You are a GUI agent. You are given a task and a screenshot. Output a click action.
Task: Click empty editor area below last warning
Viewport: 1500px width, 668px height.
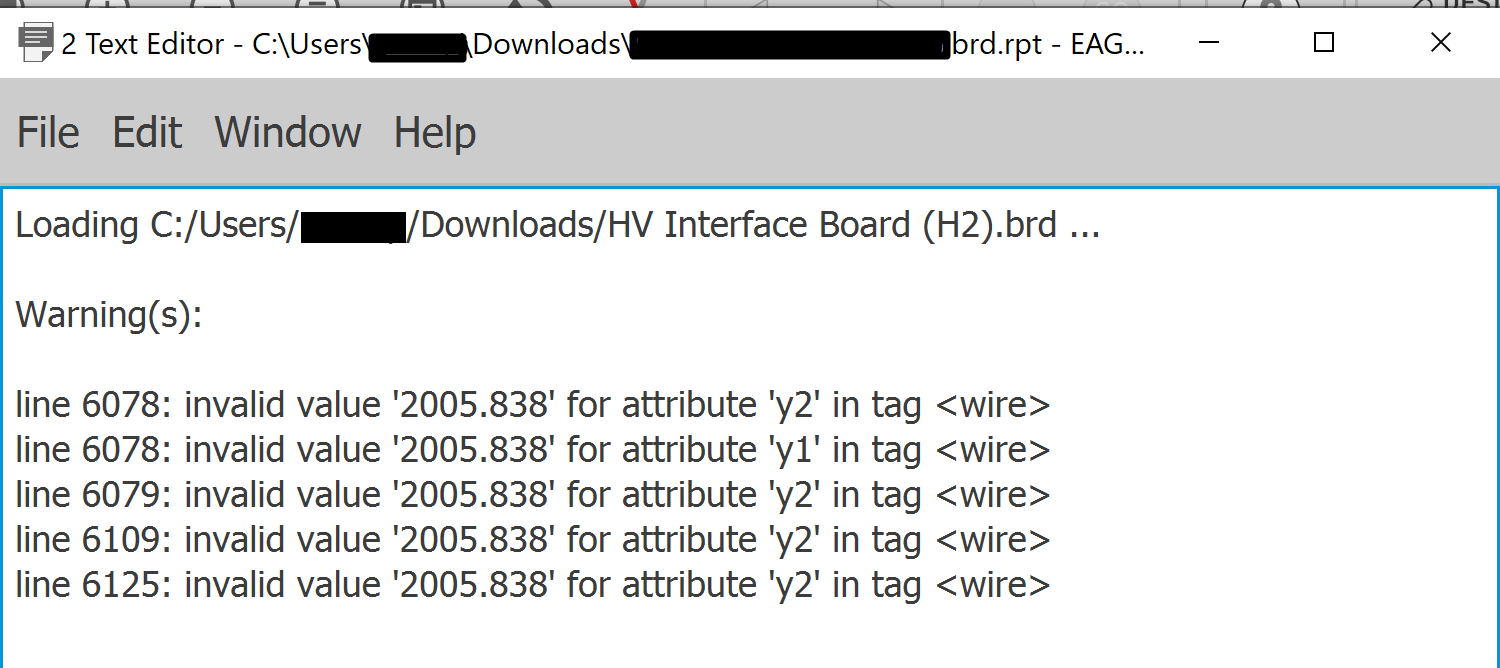point(750,638)
